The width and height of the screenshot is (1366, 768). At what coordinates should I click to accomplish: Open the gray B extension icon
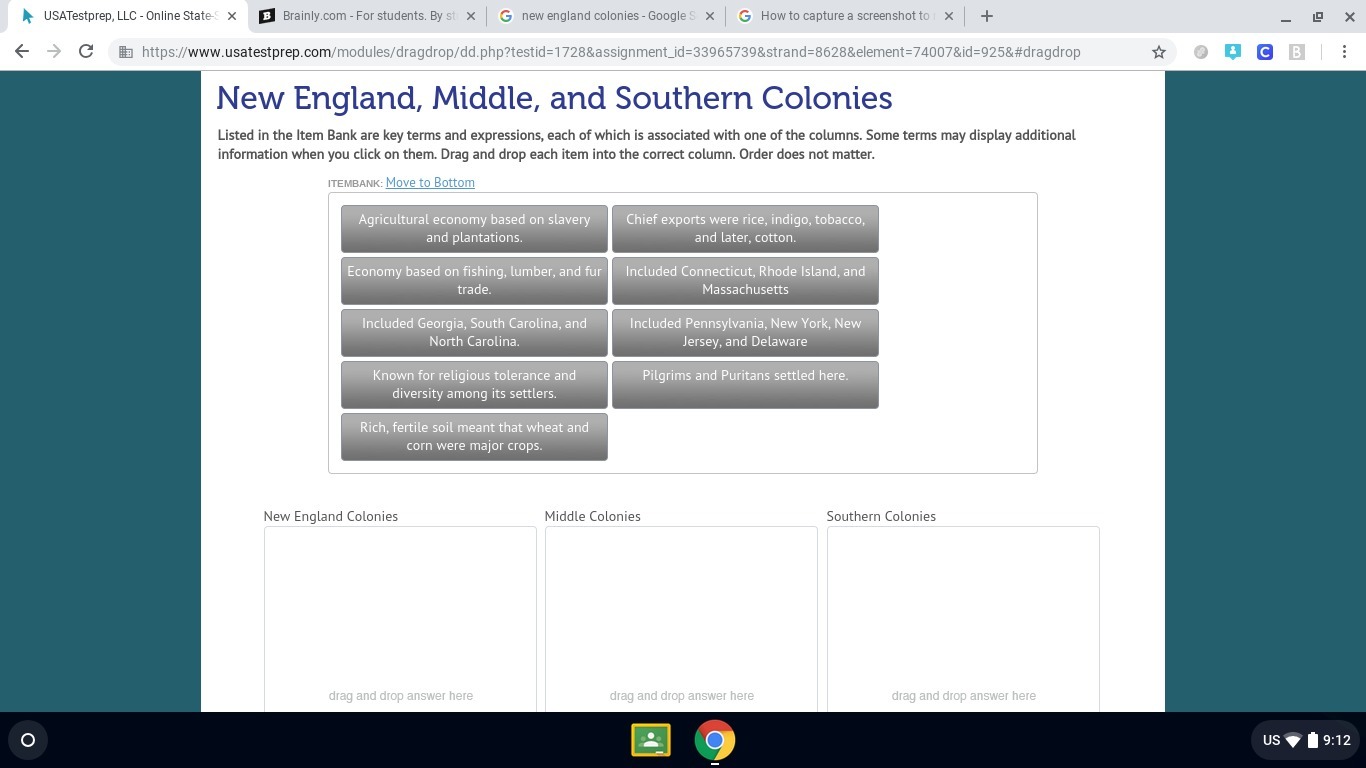(1297, 52)
